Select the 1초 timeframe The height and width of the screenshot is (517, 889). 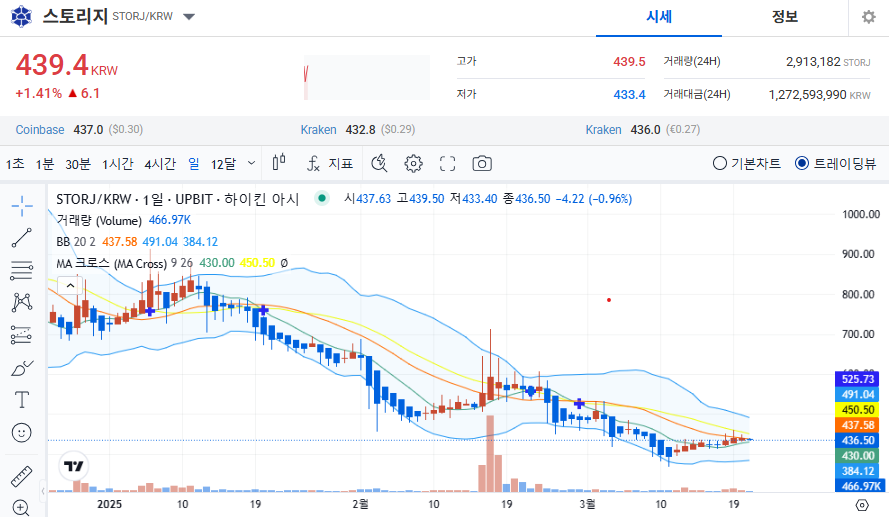point(15,164)
